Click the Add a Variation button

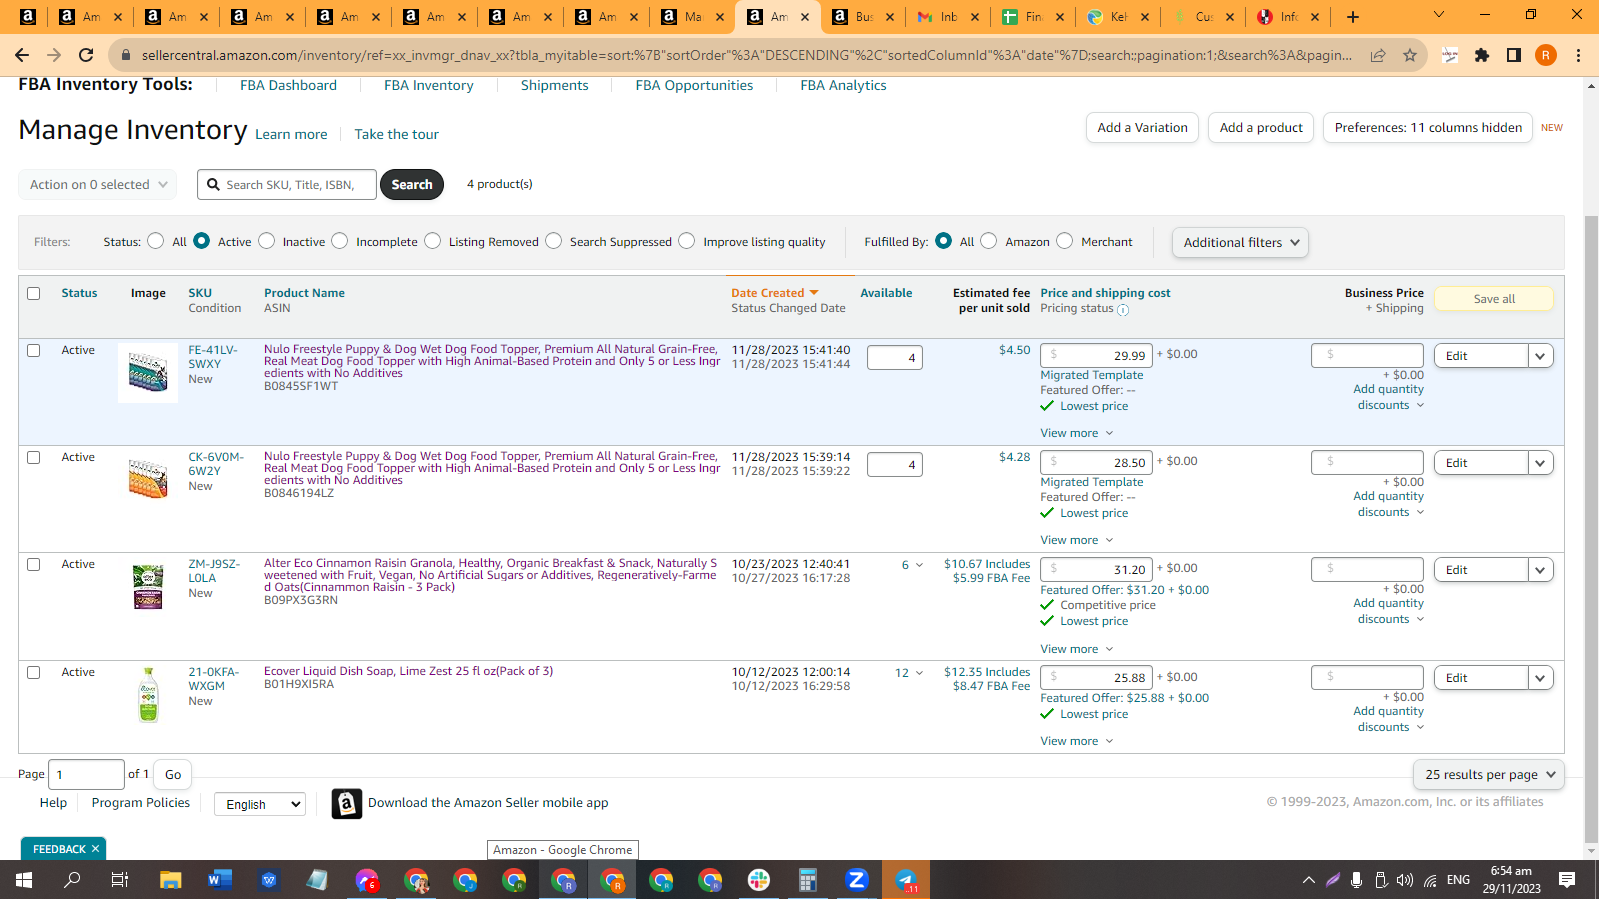1142,128
